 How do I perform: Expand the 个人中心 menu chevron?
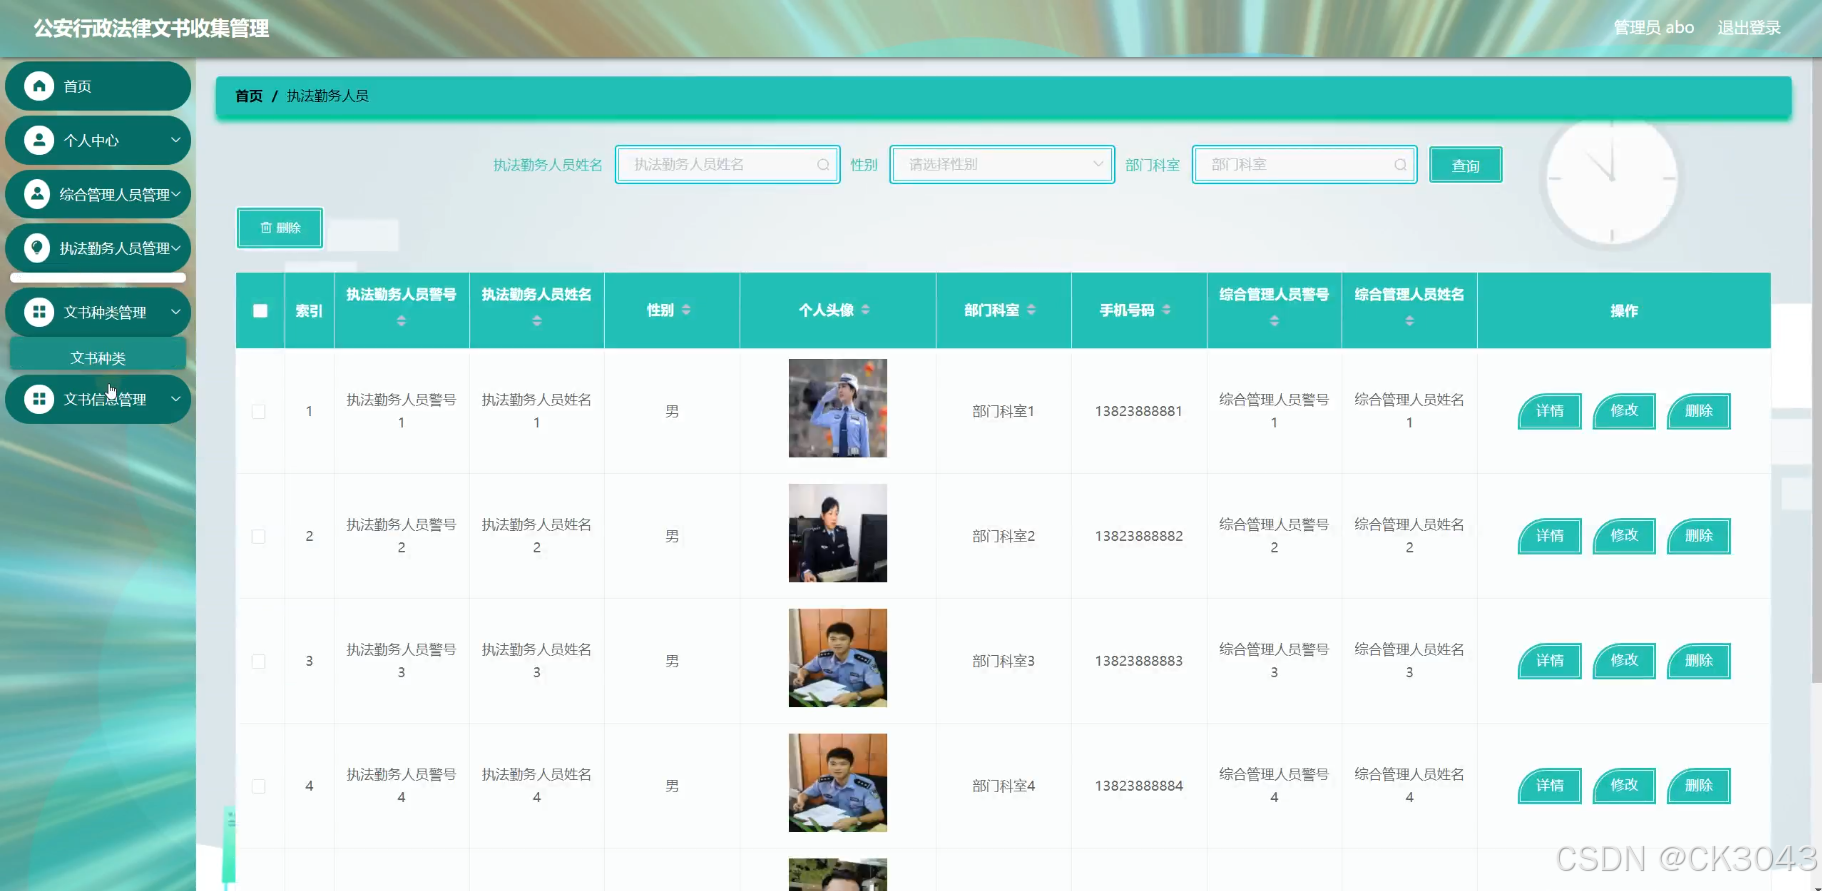click(176, 140)
